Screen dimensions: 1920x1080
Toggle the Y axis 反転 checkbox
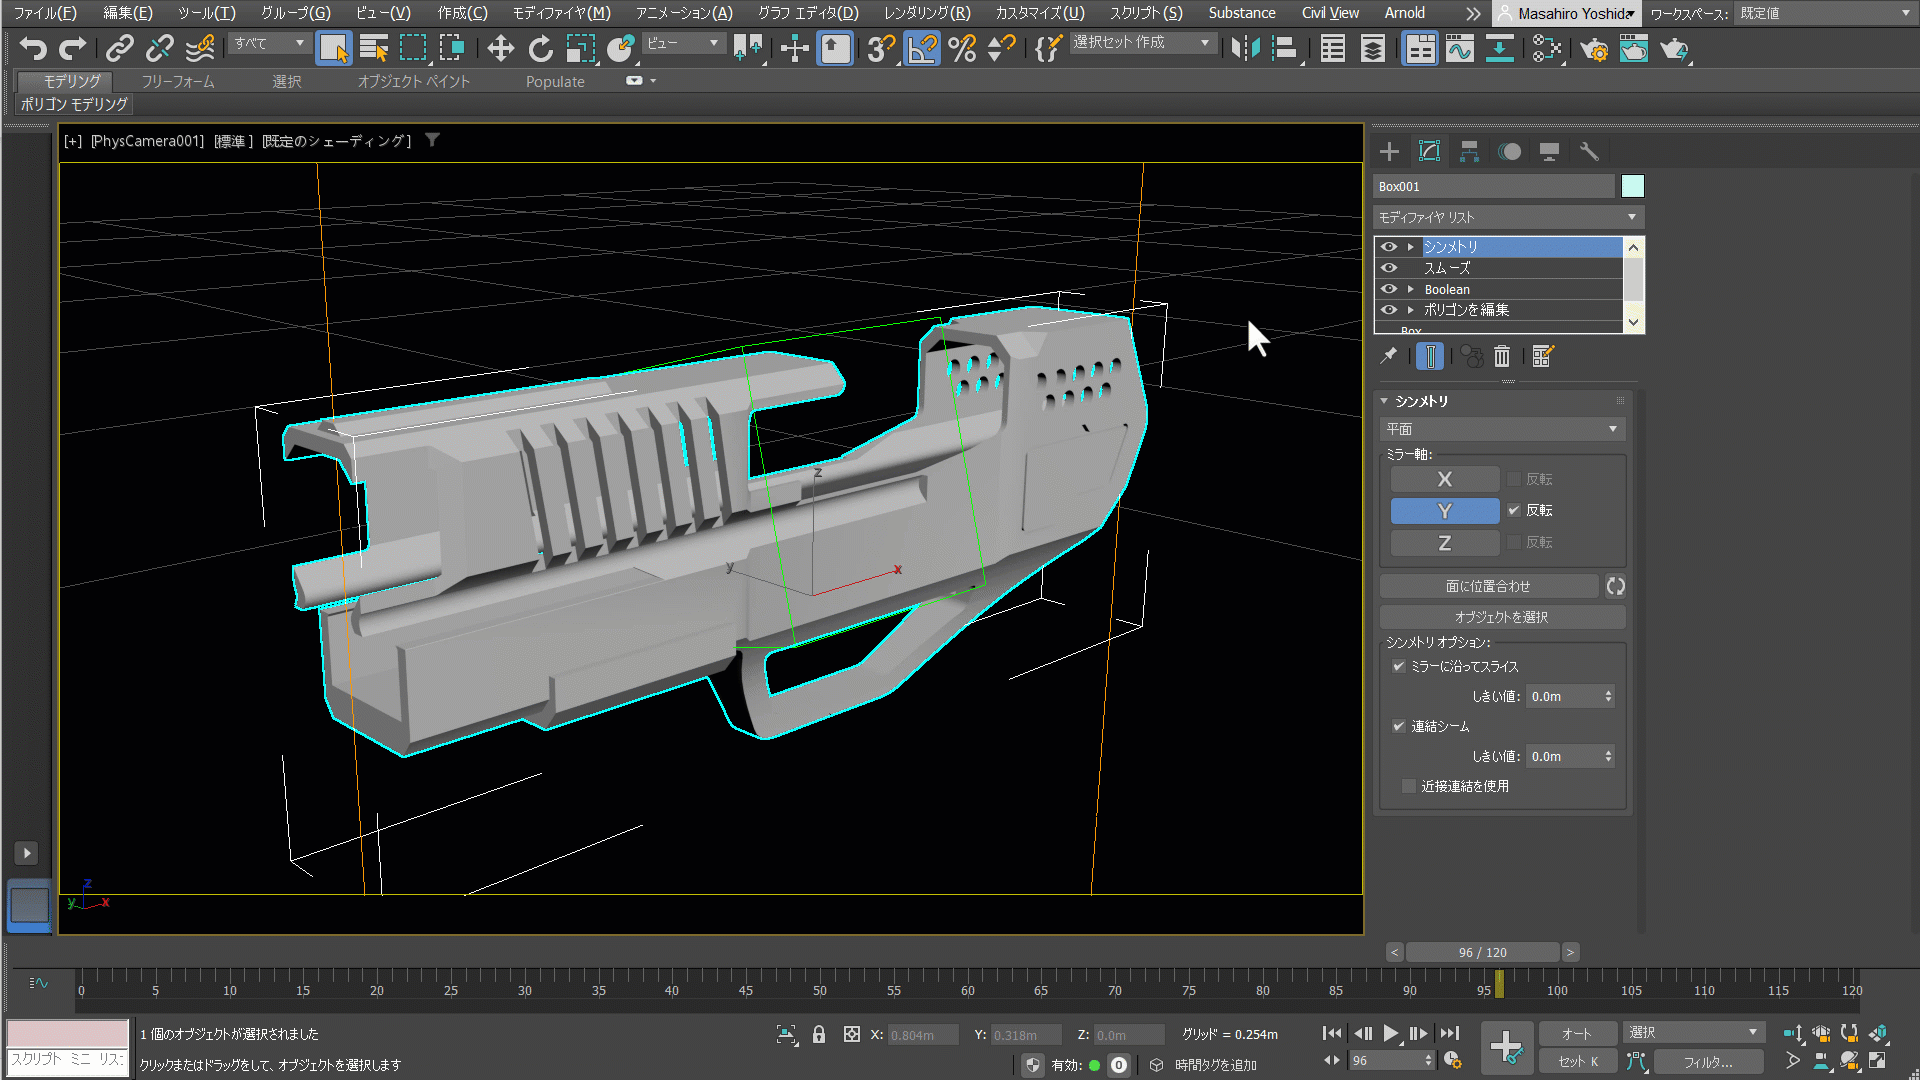click(x=1514, y=510)
